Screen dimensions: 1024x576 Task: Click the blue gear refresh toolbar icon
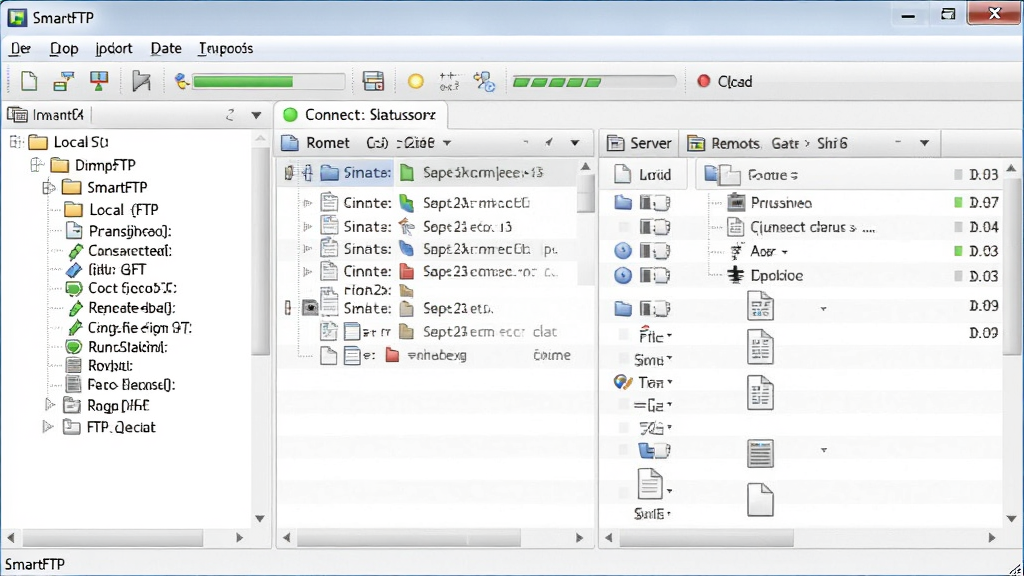coord(485,82)
